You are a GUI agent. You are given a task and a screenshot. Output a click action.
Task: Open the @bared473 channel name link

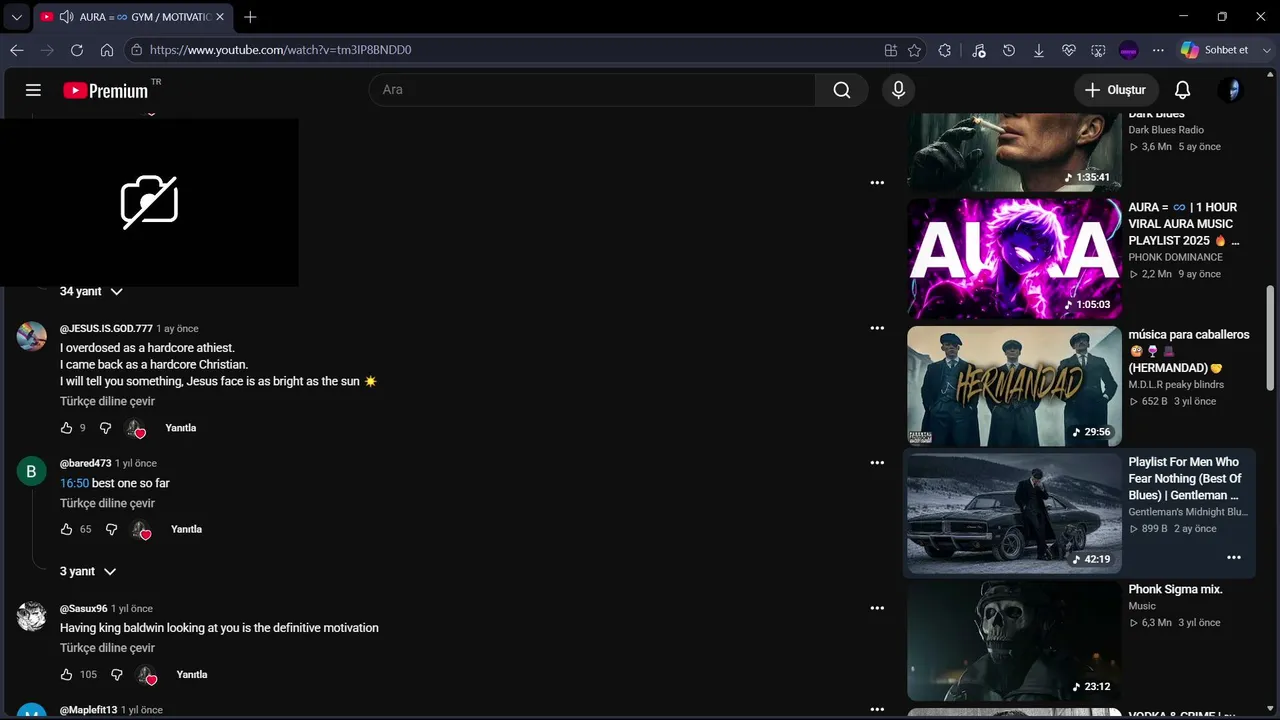point(86,463)
